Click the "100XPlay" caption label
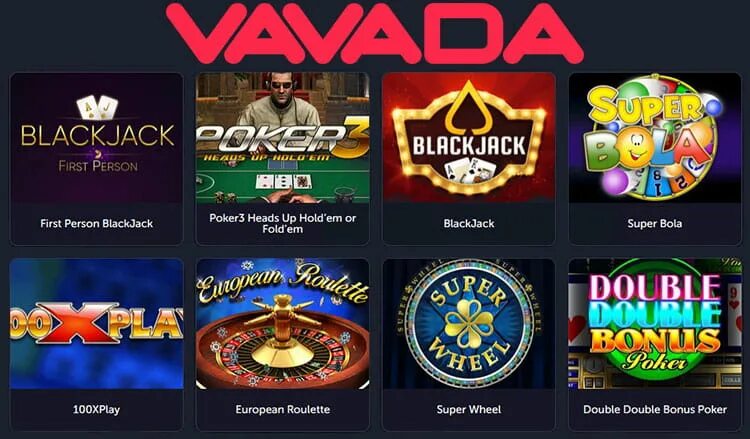 pyautogui.click(x=97, y=409)
